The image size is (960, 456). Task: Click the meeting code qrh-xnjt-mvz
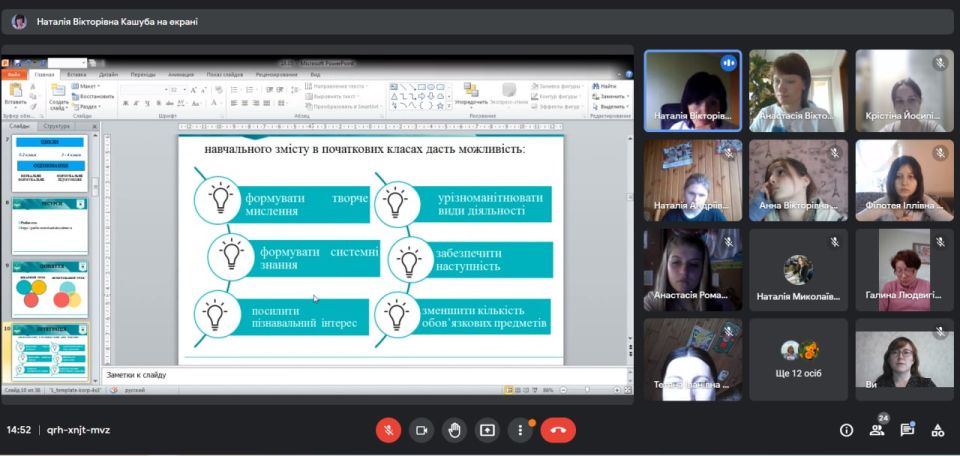[x=78, y=430]
